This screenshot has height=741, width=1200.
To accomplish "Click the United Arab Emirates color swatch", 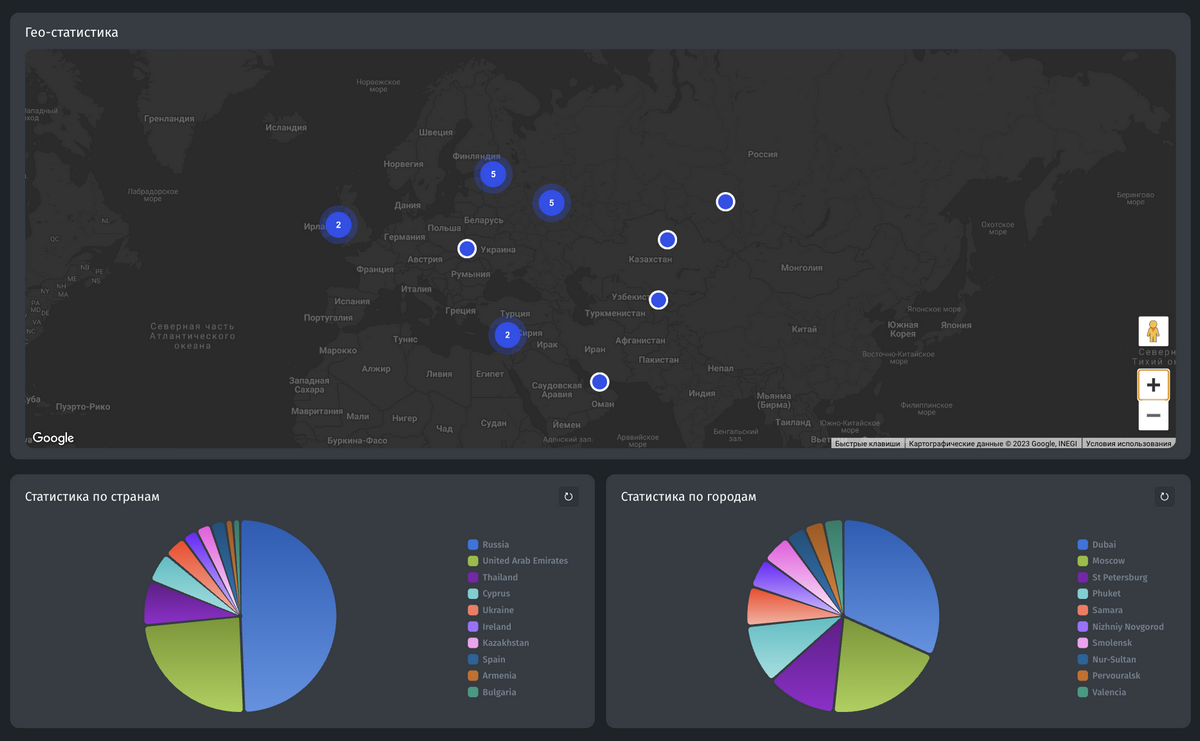I will (x=473, y=561).
